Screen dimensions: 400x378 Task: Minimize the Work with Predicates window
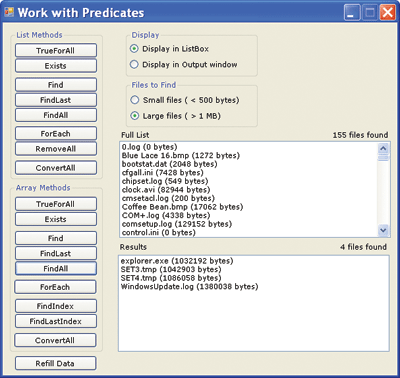352,13
